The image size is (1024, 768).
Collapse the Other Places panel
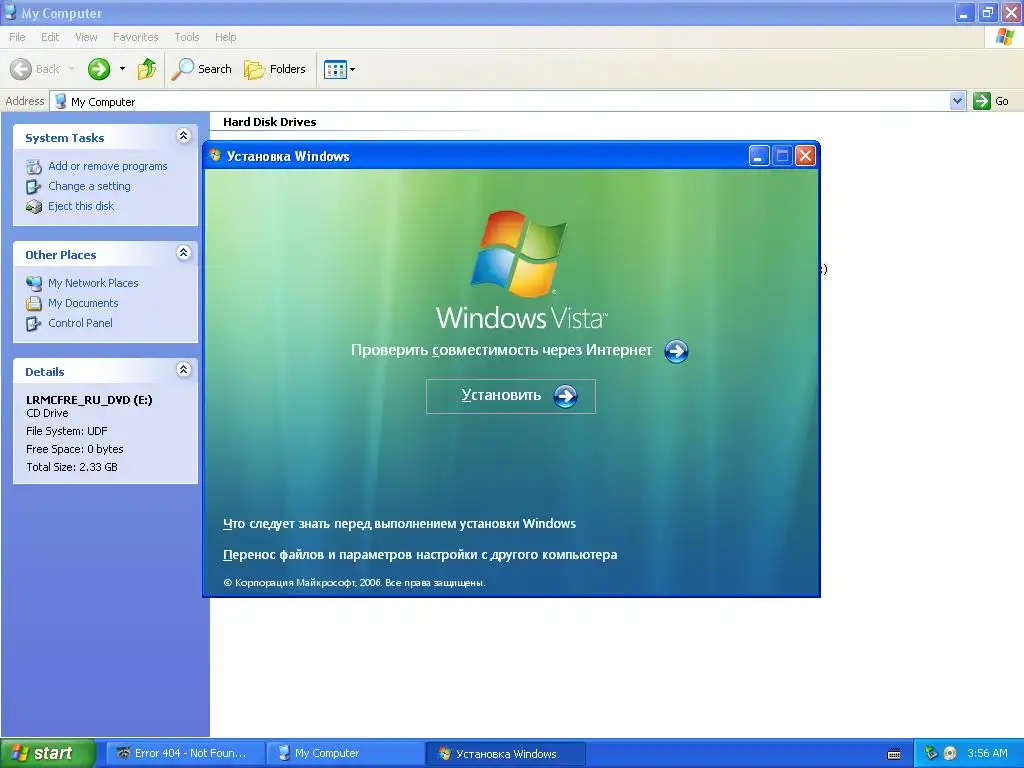click(184, 253)
